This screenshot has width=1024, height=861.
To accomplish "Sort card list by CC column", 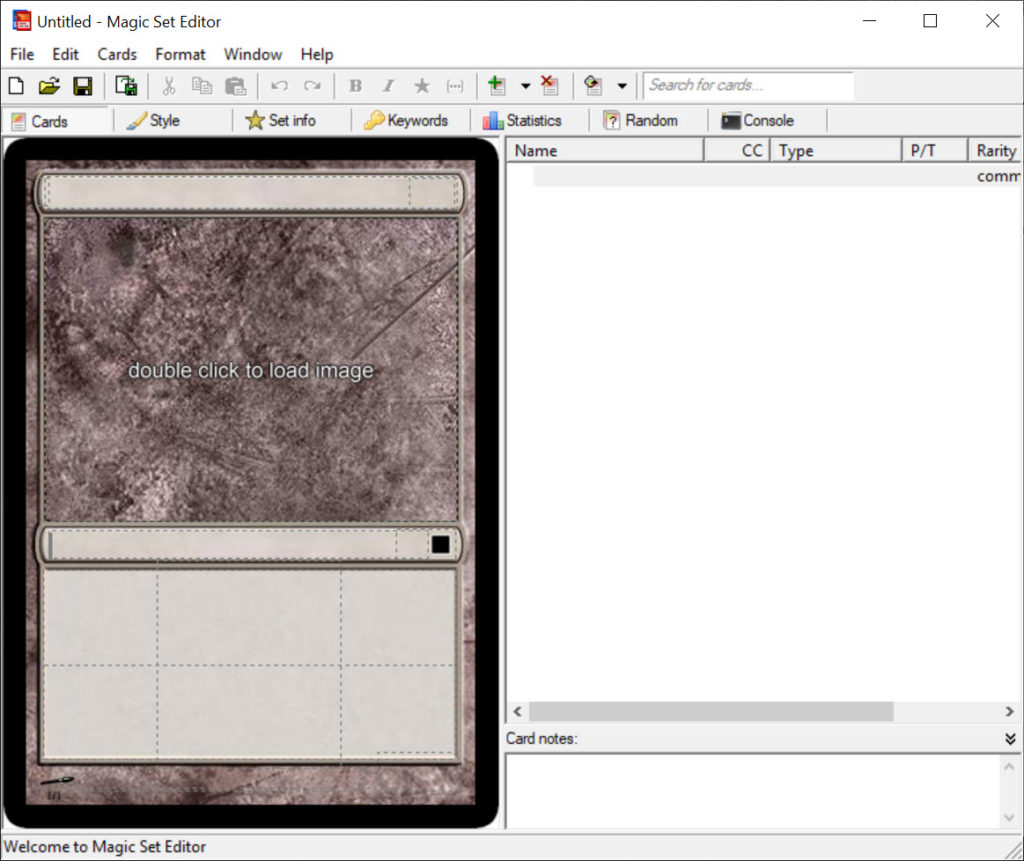I will (737, 150).
